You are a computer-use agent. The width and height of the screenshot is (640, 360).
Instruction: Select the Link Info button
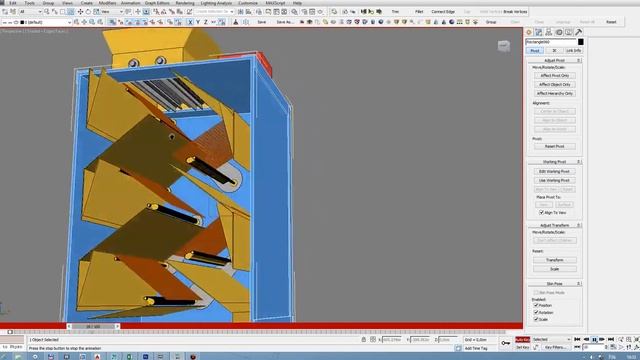click(573, 51)
